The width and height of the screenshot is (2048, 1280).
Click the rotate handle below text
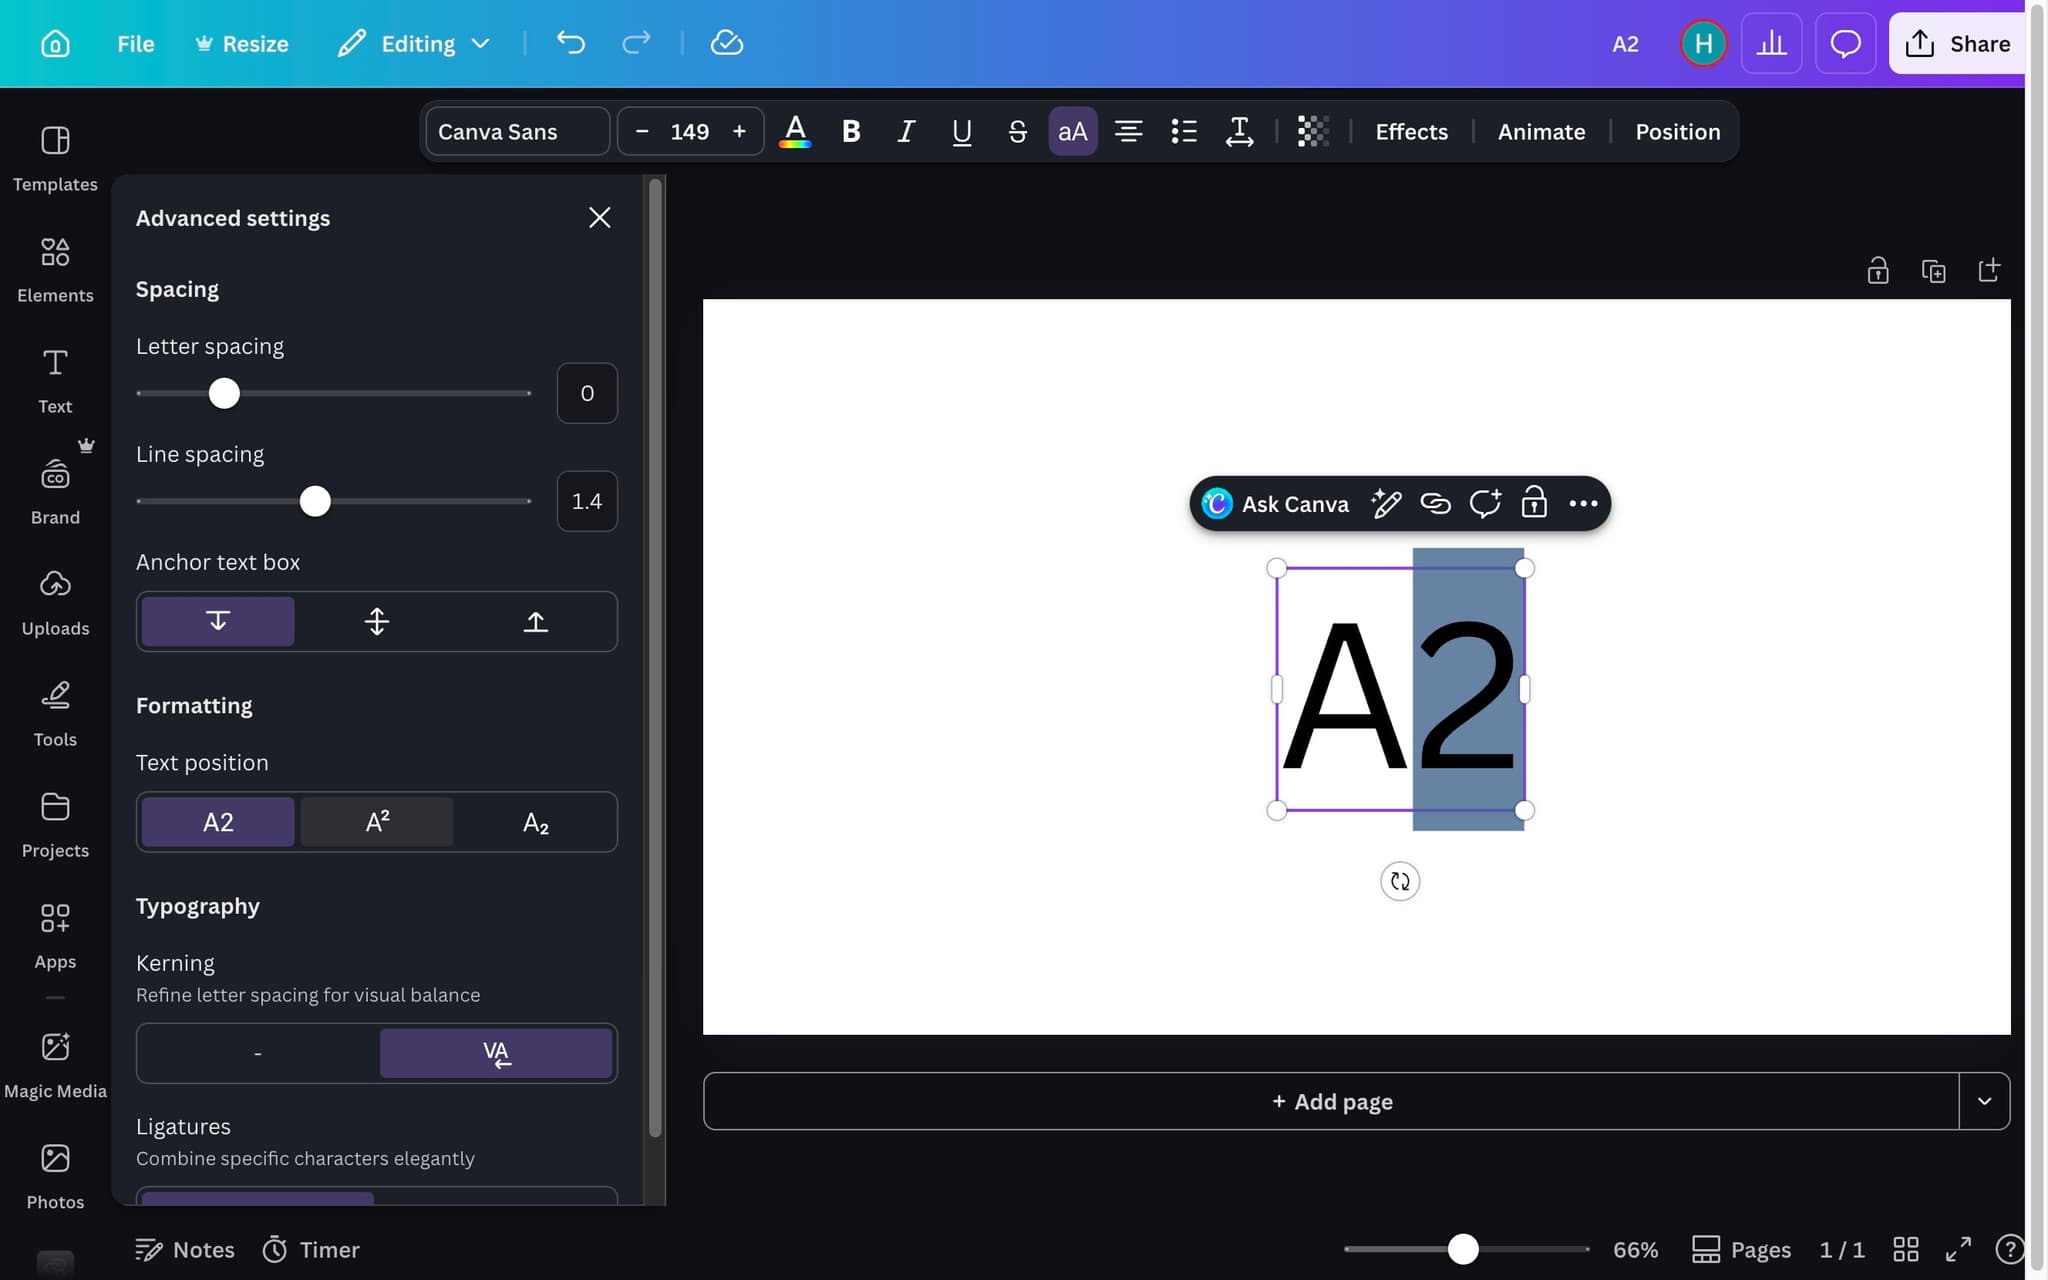[1399, 881]
